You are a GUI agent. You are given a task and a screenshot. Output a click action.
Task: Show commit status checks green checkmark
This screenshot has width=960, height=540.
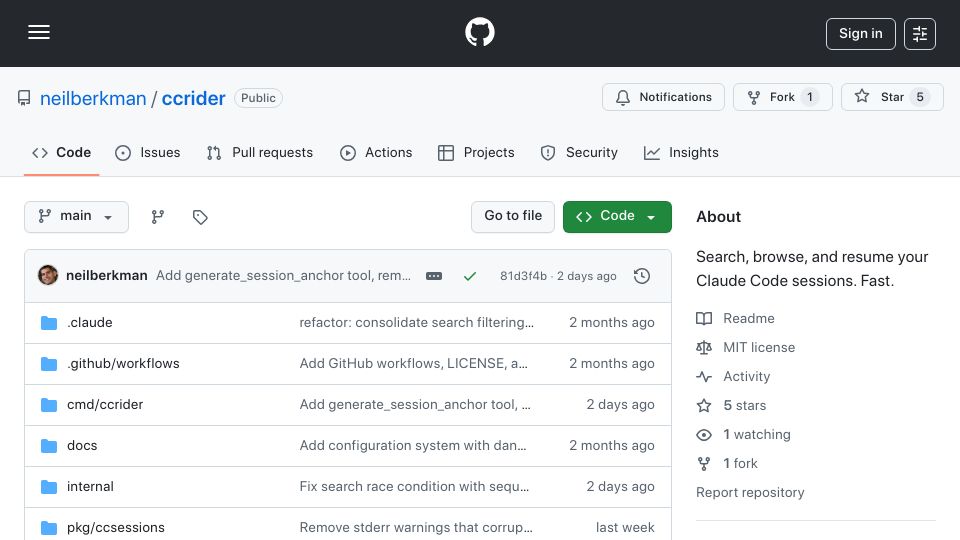tap(470, 276)
